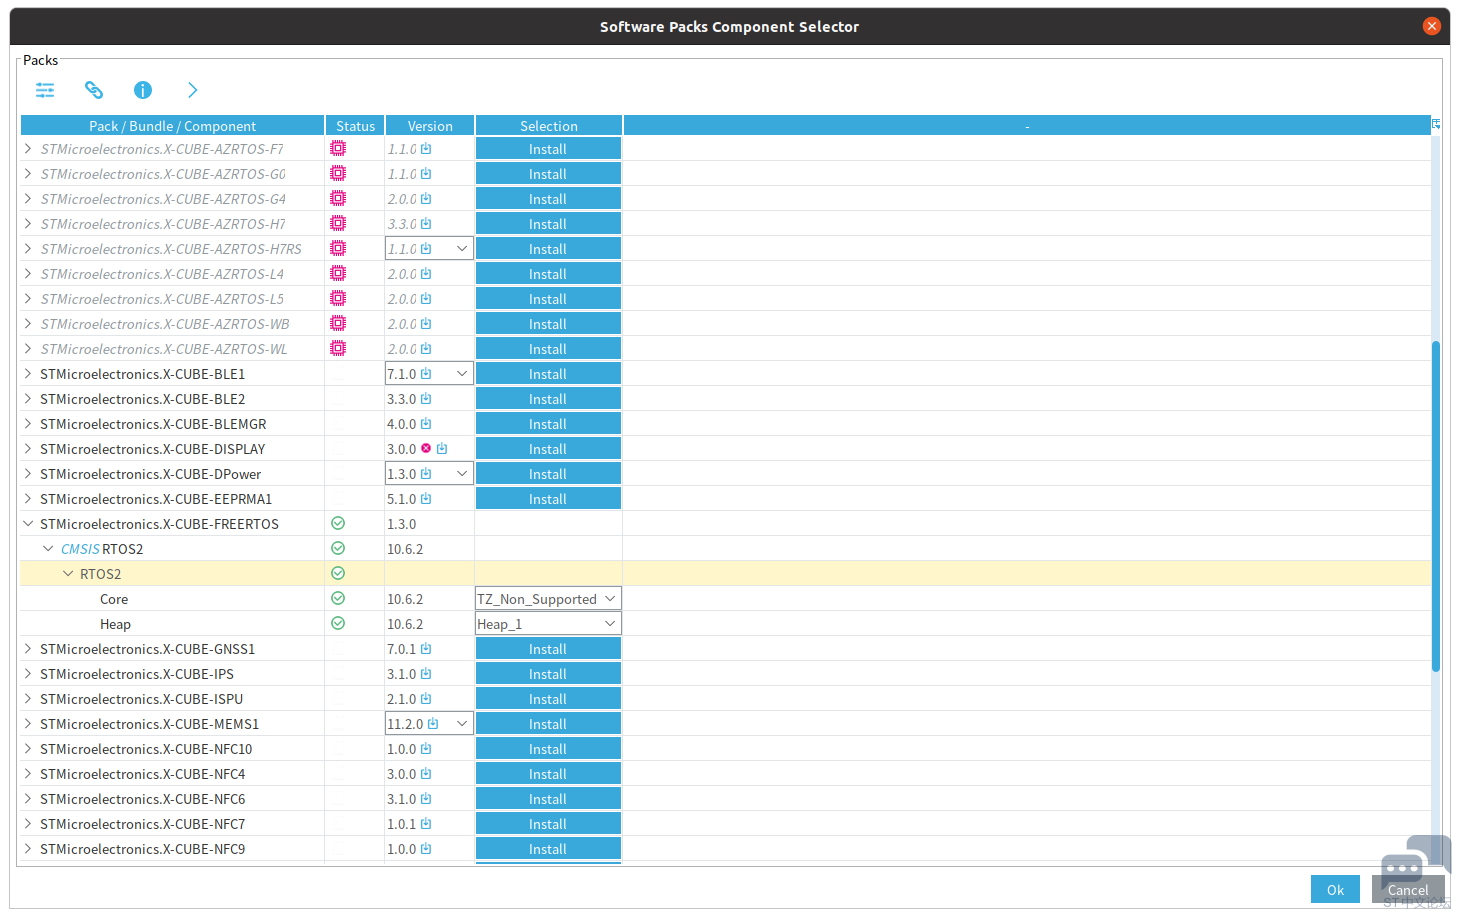Install the X-CUBE-AZRTOS-F7 pack
This screenshot has height=918, width=1460.
point(548,148)
